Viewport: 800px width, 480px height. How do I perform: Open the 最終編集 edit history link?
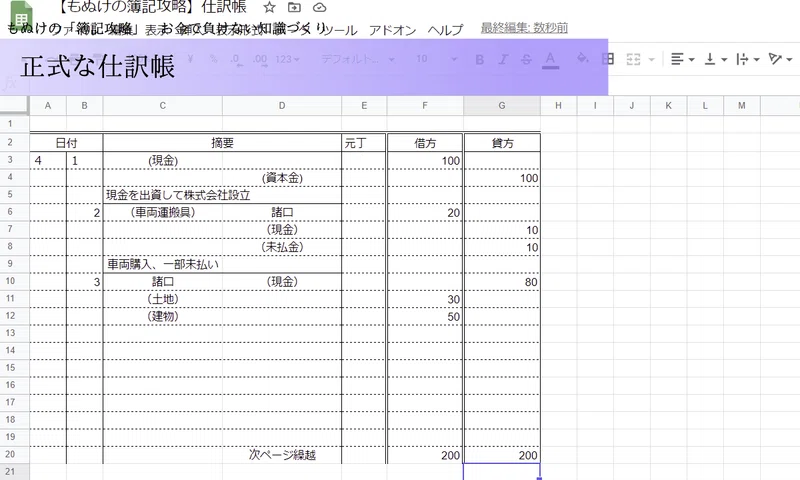[x=524, y=28]
